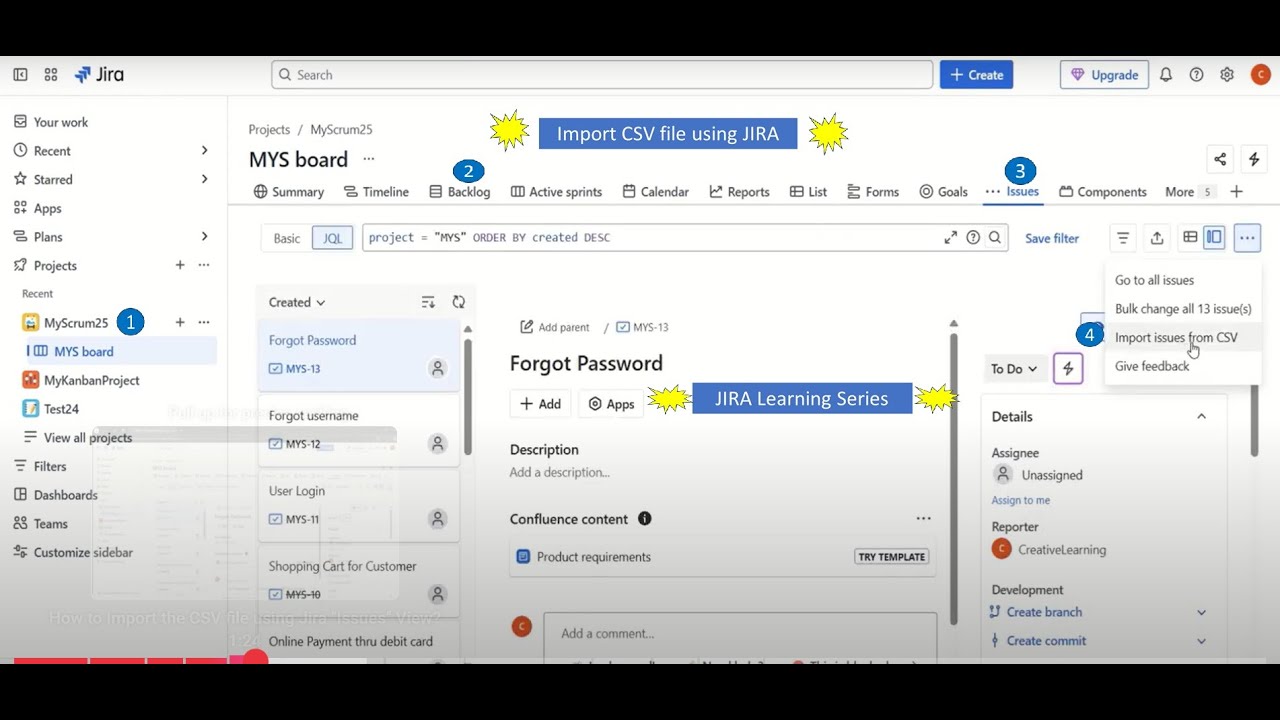Open MyScrum25 project more options ellipsis
Image resolution: width=1280 pixels, height=720 pixels.
tap(204, 323)
